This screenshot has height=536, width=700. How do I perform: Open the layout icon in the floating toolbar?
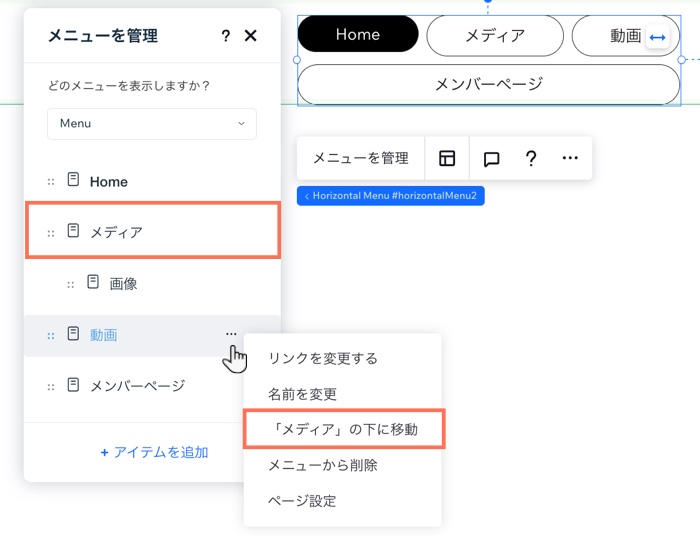pyautogui.click(x=447, y=158)
